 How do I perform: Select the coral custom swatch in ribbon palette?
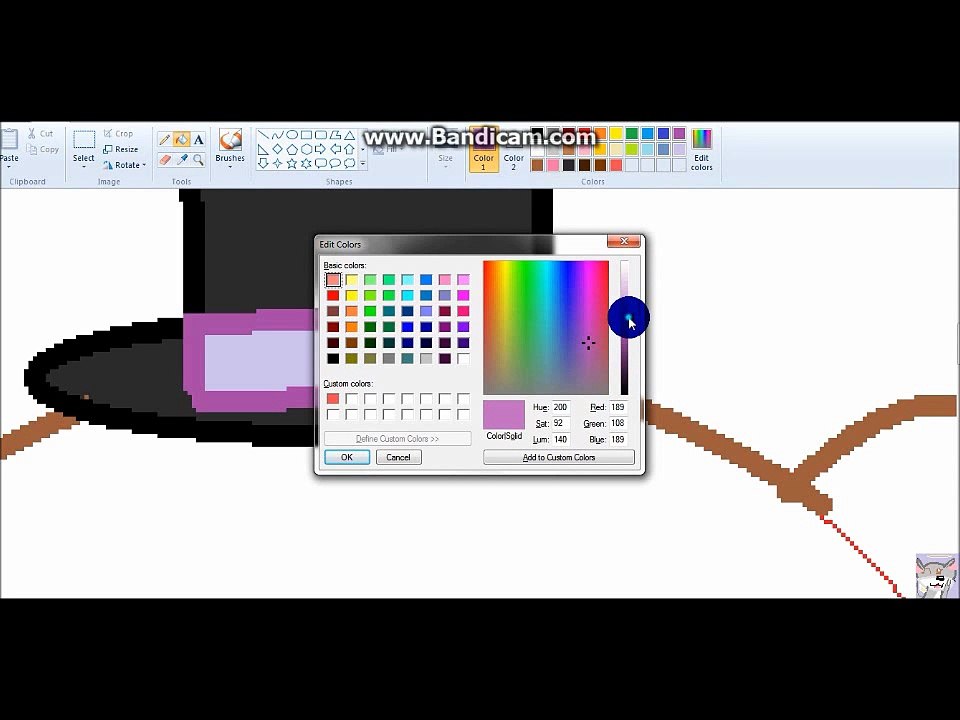click(616, 165)
